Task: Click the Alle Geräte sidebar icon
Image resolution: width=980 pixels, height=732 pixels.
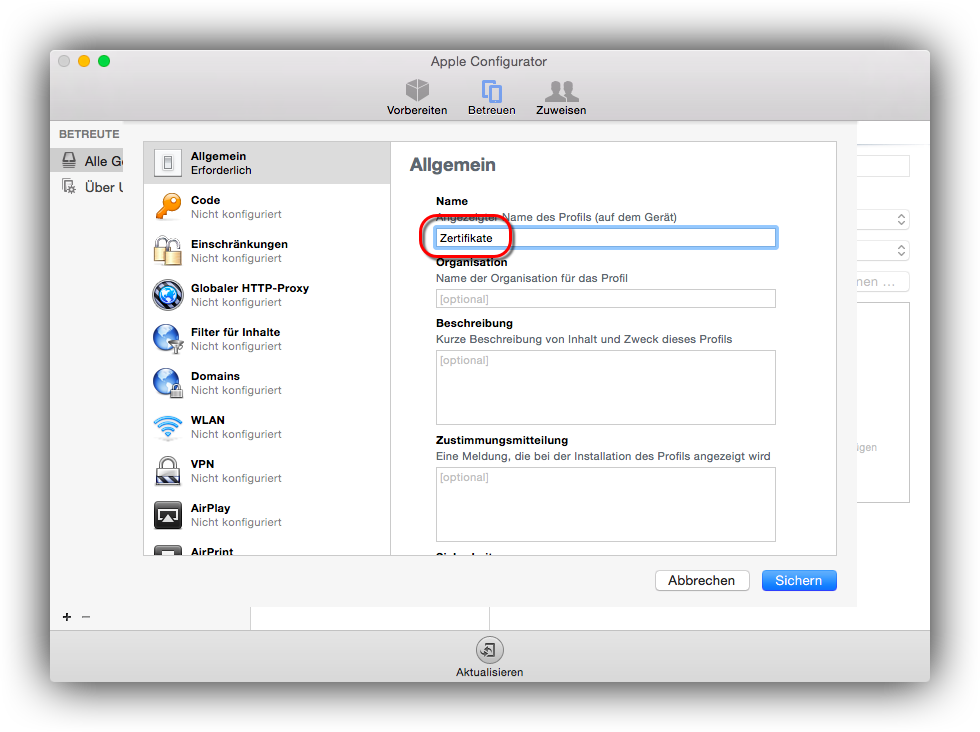Action: click(69, 161)
